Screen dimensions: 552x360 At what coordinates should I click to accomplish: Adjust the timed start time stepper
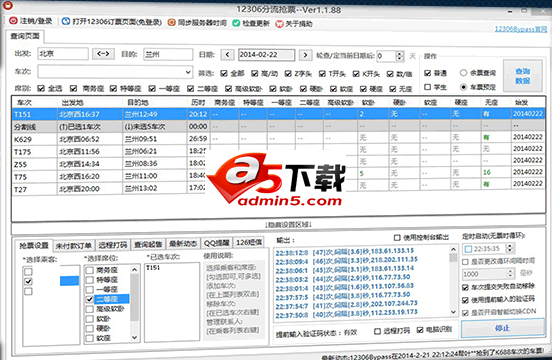[x=510, y=248]
